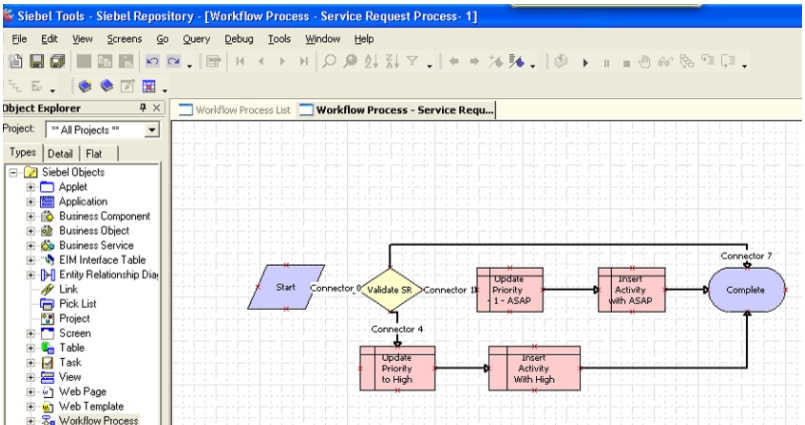Collapse the Siebel Objects tree root
The width and height of the screenshot is (805, 425).
[x=13, y=172]
